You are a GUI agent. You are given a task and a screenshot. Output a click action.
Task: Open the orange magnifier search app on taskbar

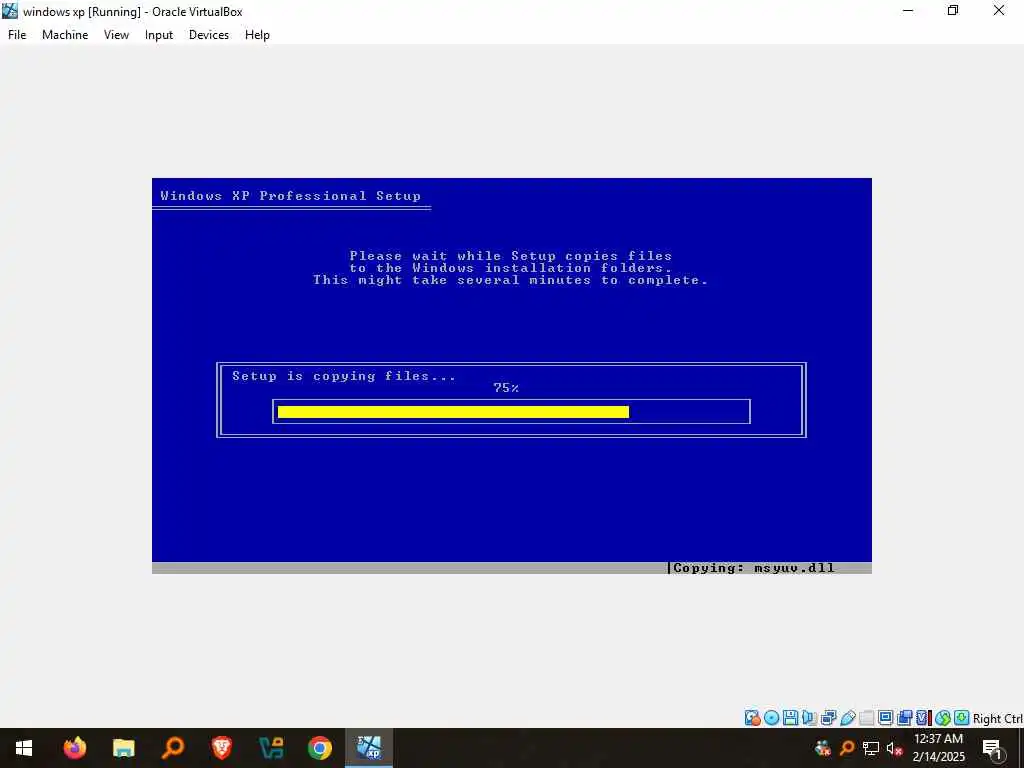point(172,748)
